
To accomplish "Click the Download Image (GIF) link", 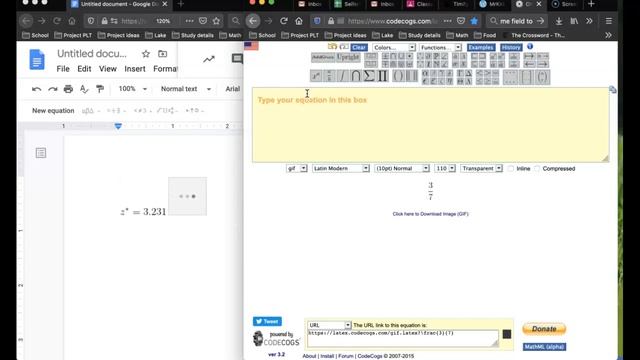I will tap(430, 214).
